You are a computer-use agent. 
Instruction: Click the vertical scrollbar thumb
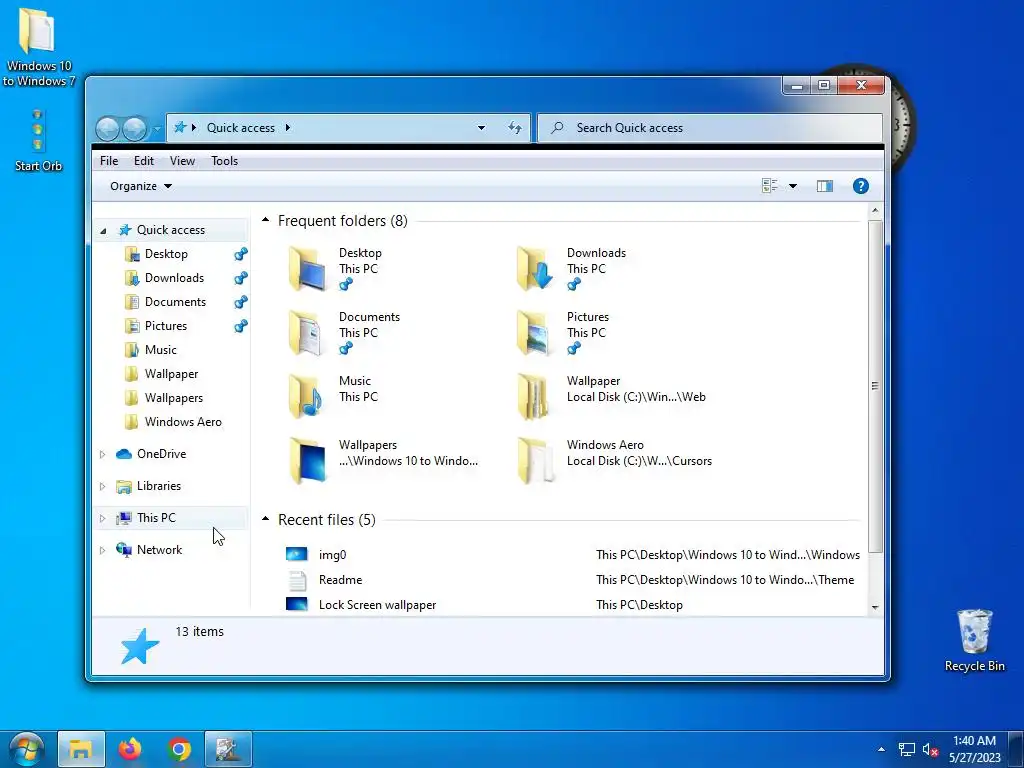[x=875, y=386]
